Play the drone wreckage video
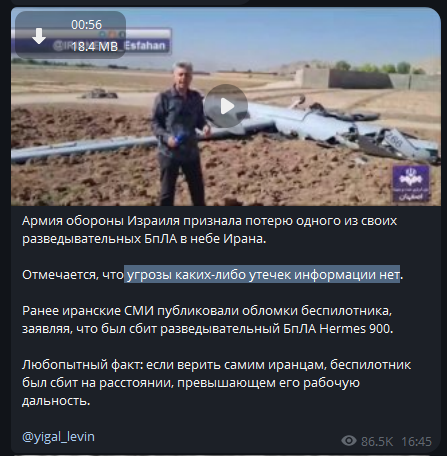 pyautogui.click(x=226, y=106)
